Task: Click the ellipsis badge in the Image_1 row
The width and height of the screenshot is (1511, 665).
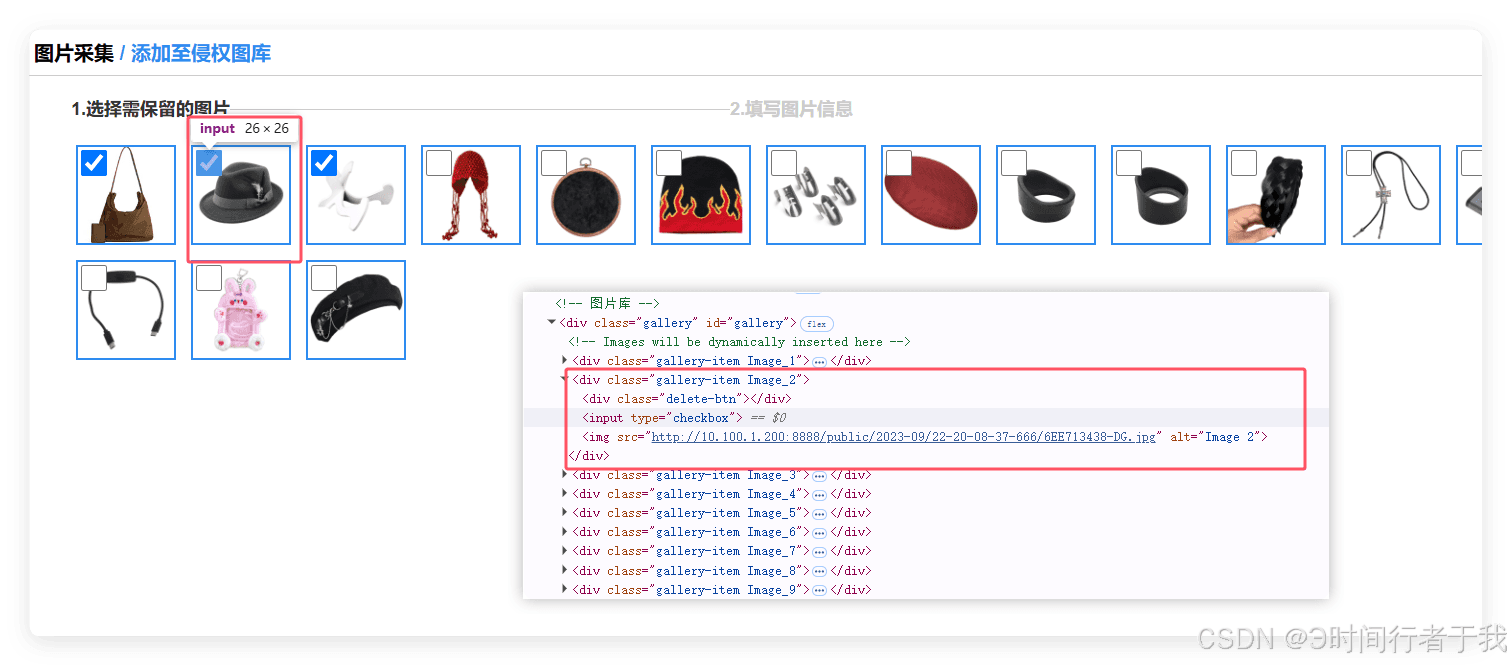Action: point(819,361)
